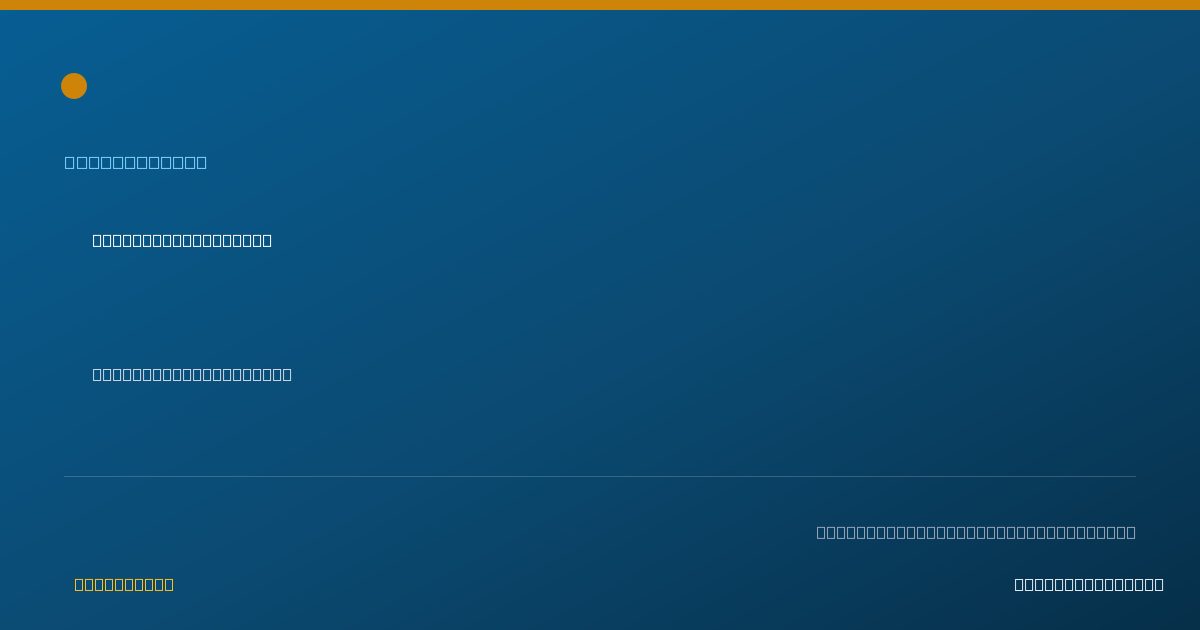Click the orange accent bar at top
This screenshot has width=1200, height=630.
(600, 5)
